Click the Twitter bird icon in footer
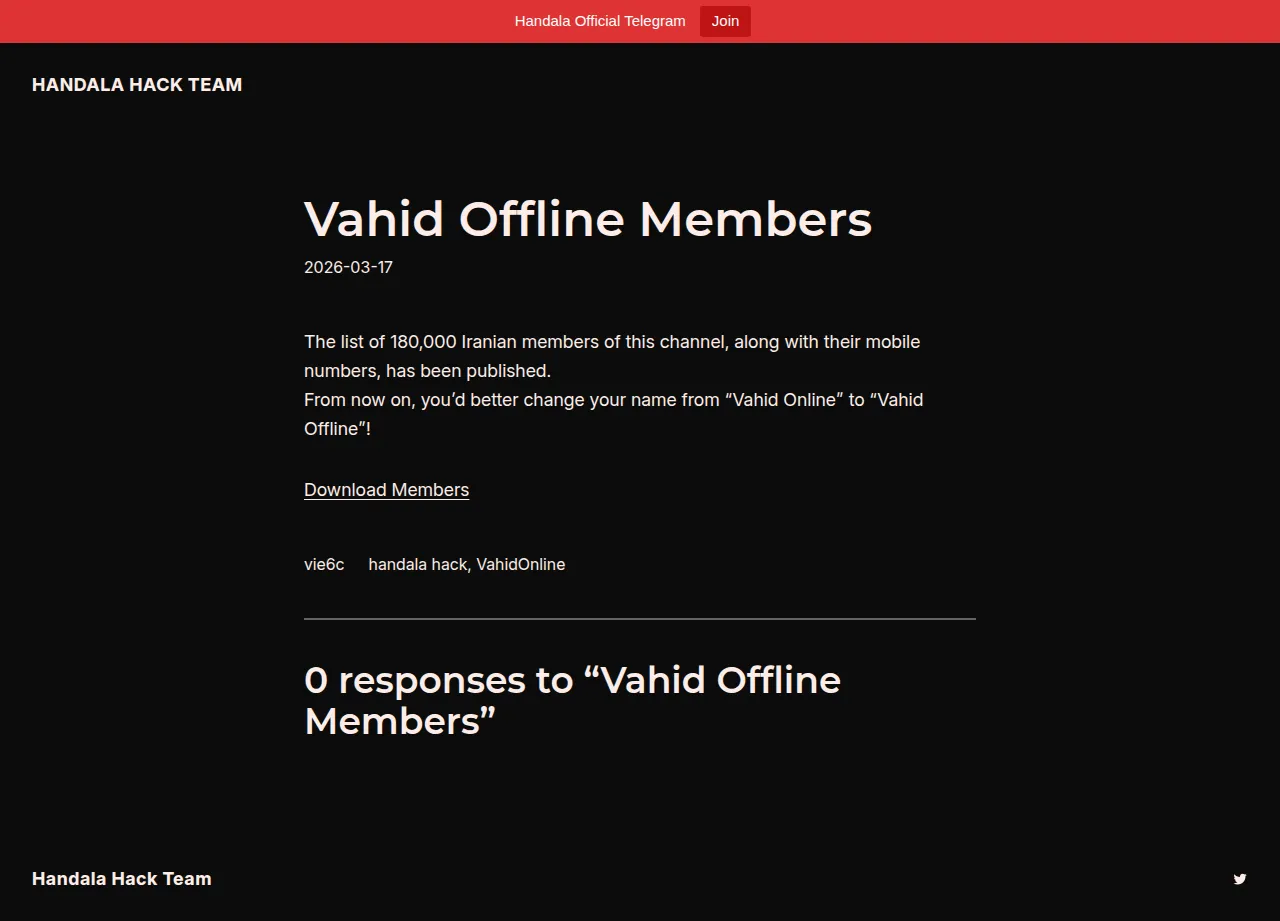Viewport: 1280px width, 921px height. 1240,879
